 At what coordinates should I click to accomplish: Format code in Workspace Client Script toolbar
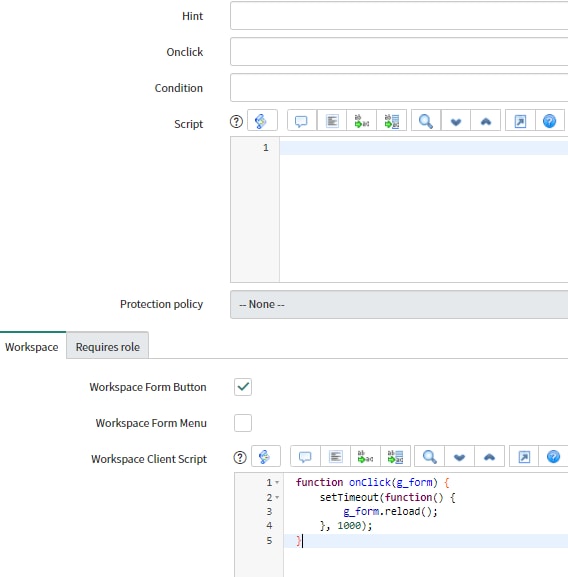336,457
